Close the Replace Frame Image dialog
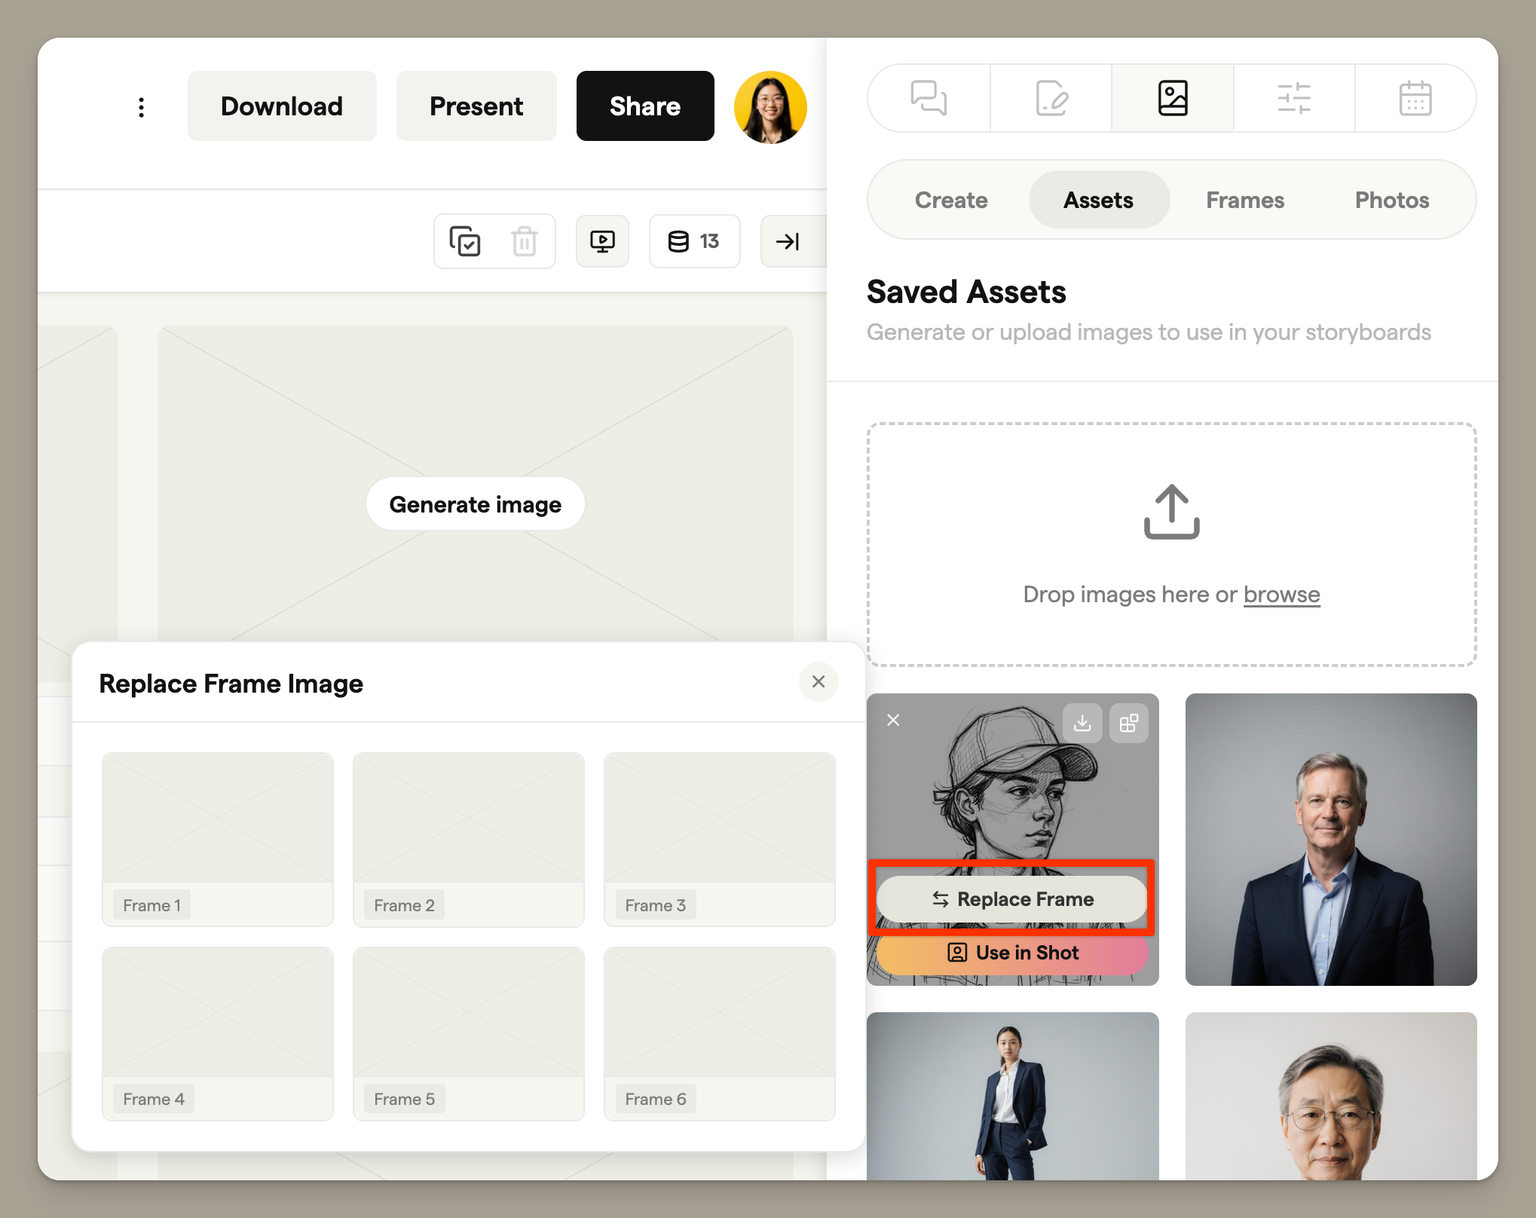This screenshot has height=1218, width=1536. tap(818, 682)
